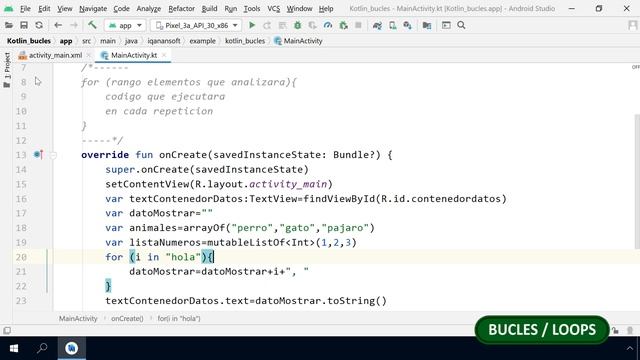
Task: Click the override gutter icon on line 13
Action: 38,155
